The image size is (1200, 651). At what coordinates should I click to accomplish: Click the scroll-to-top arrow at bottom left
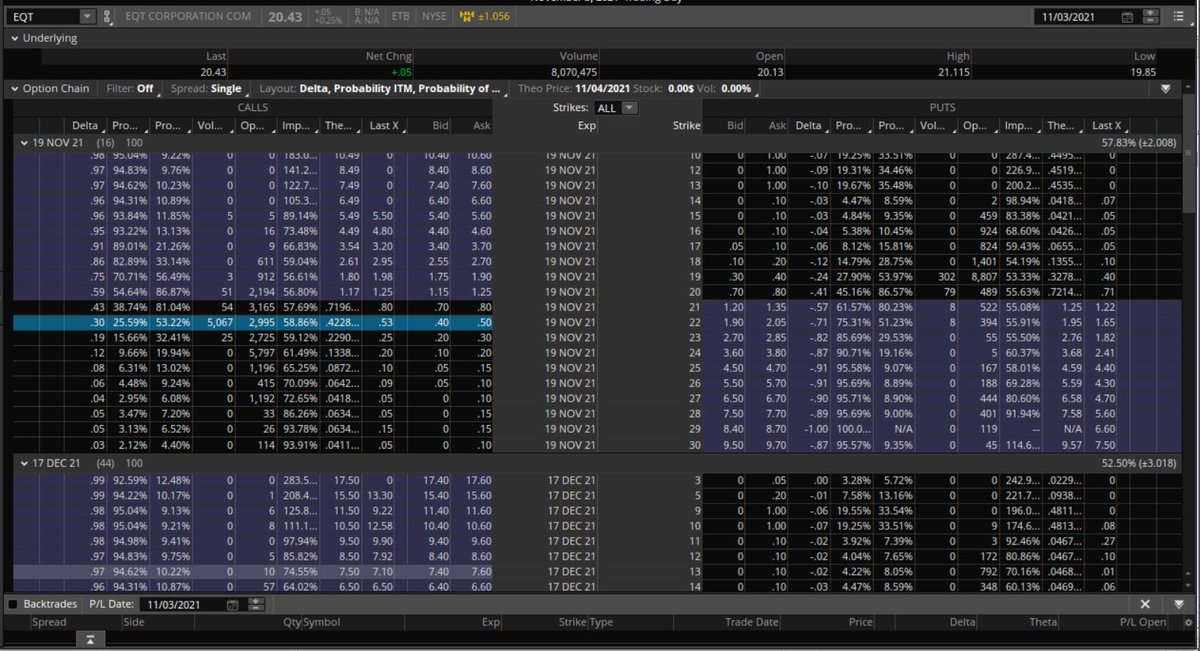coord(89,640)
